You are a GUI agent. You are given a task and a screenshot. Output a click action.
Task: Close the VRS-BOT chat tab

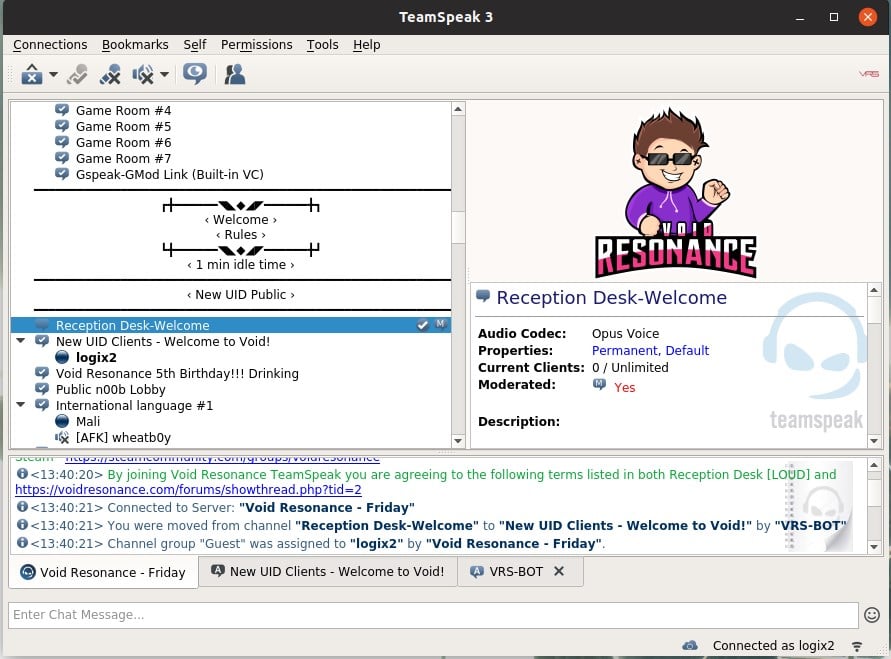pos(559,572)
